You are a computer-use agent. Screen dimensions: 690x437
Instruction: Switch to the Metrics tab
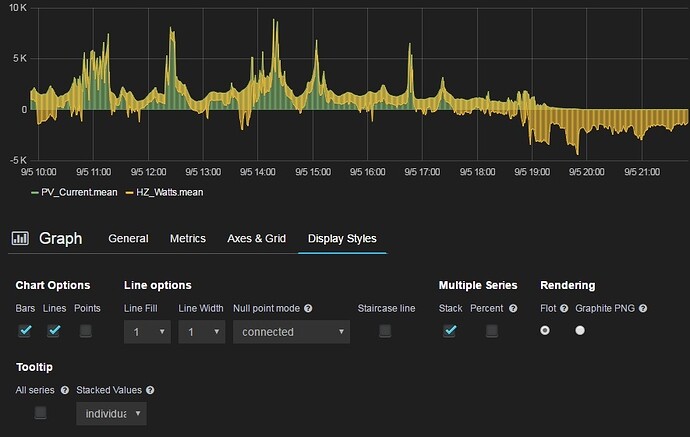(187, 238)
